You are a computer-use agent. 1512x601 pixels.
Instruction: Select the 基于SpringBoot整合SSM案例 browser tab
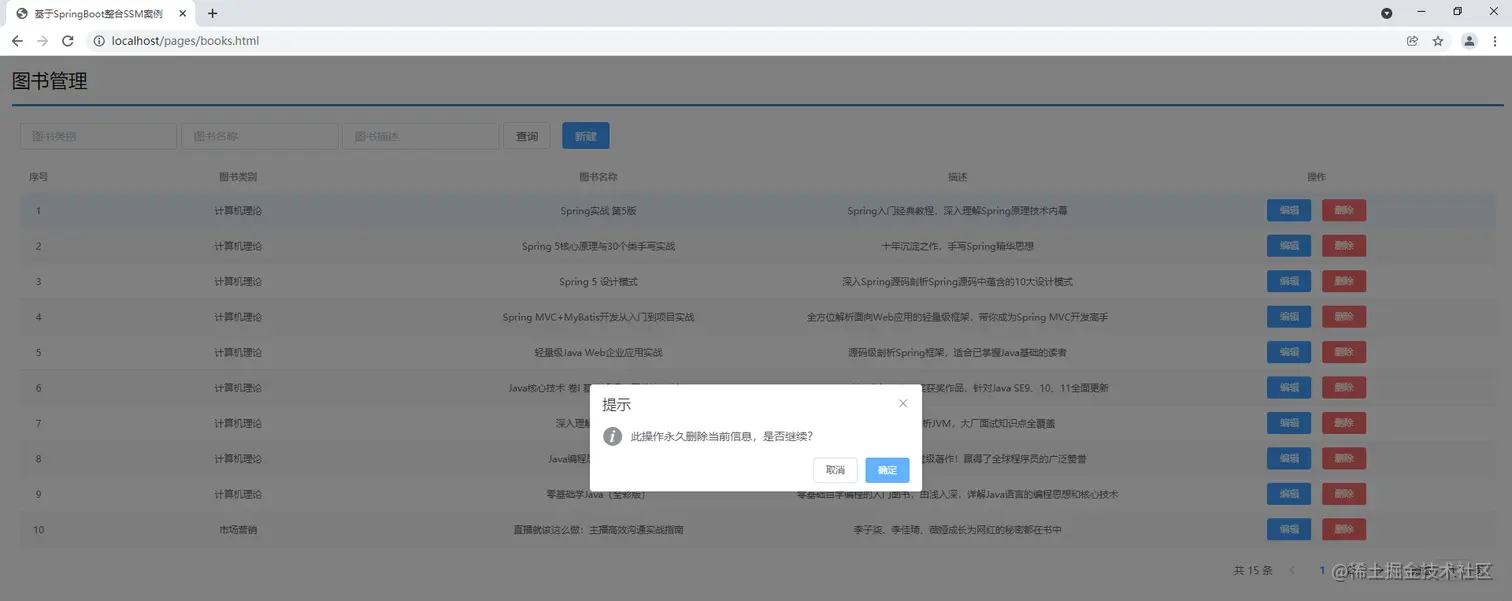click(100, 14)
